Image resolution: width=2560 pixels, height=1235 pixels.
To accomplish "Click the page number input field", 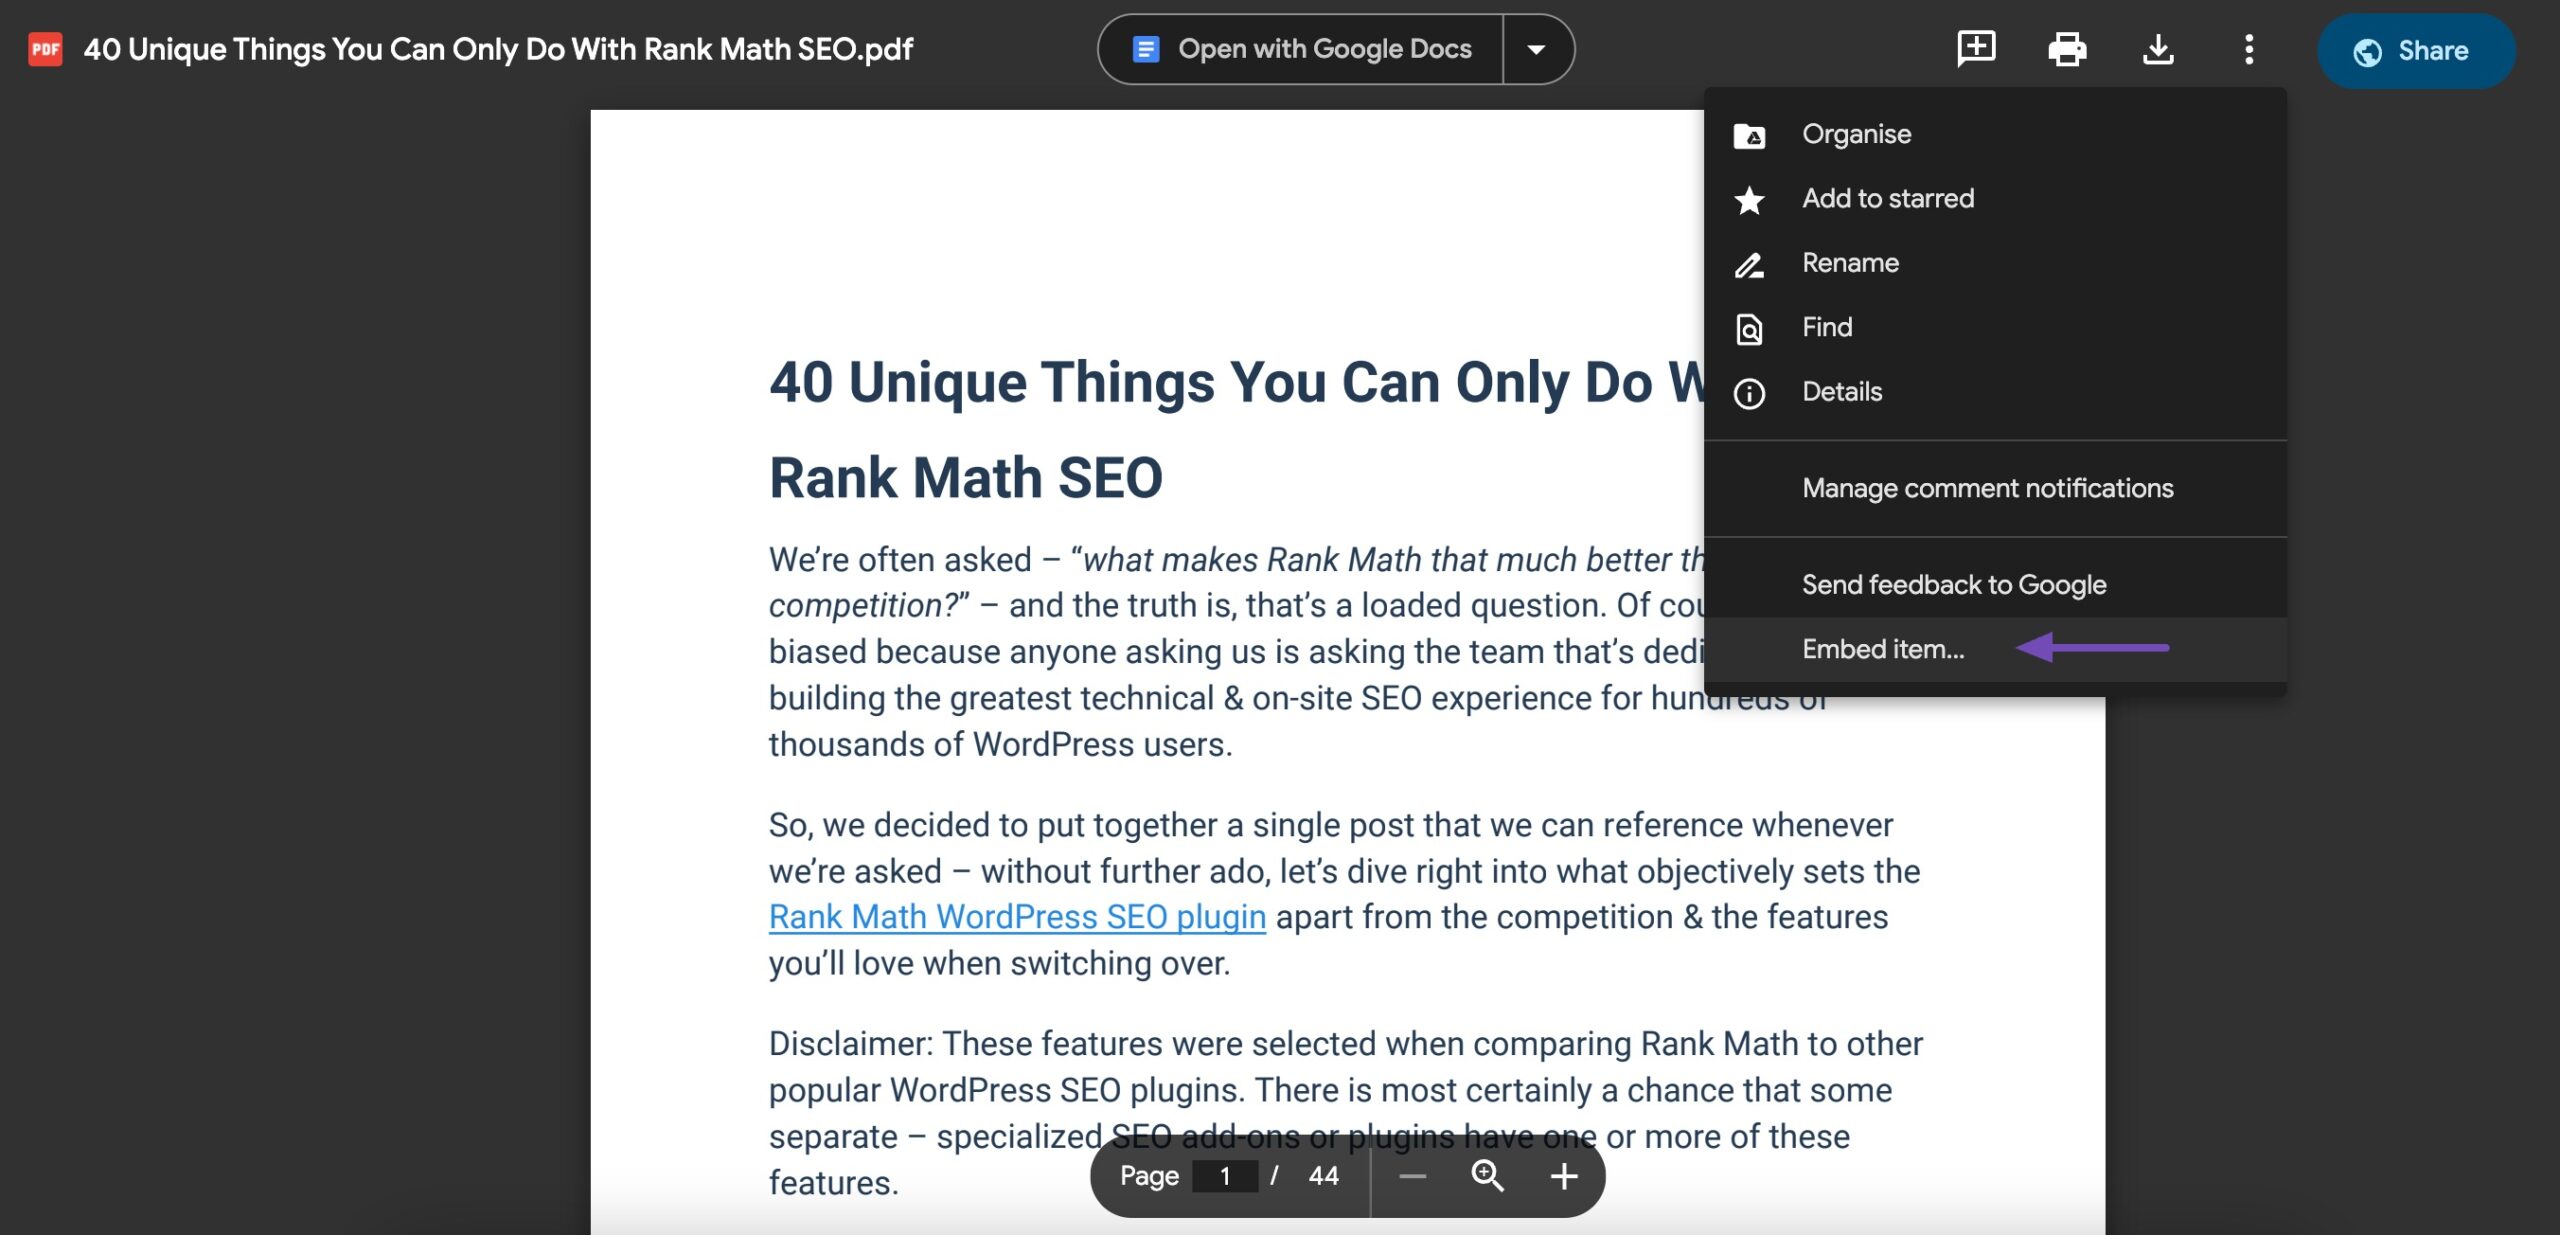I will [1225, 1176].
